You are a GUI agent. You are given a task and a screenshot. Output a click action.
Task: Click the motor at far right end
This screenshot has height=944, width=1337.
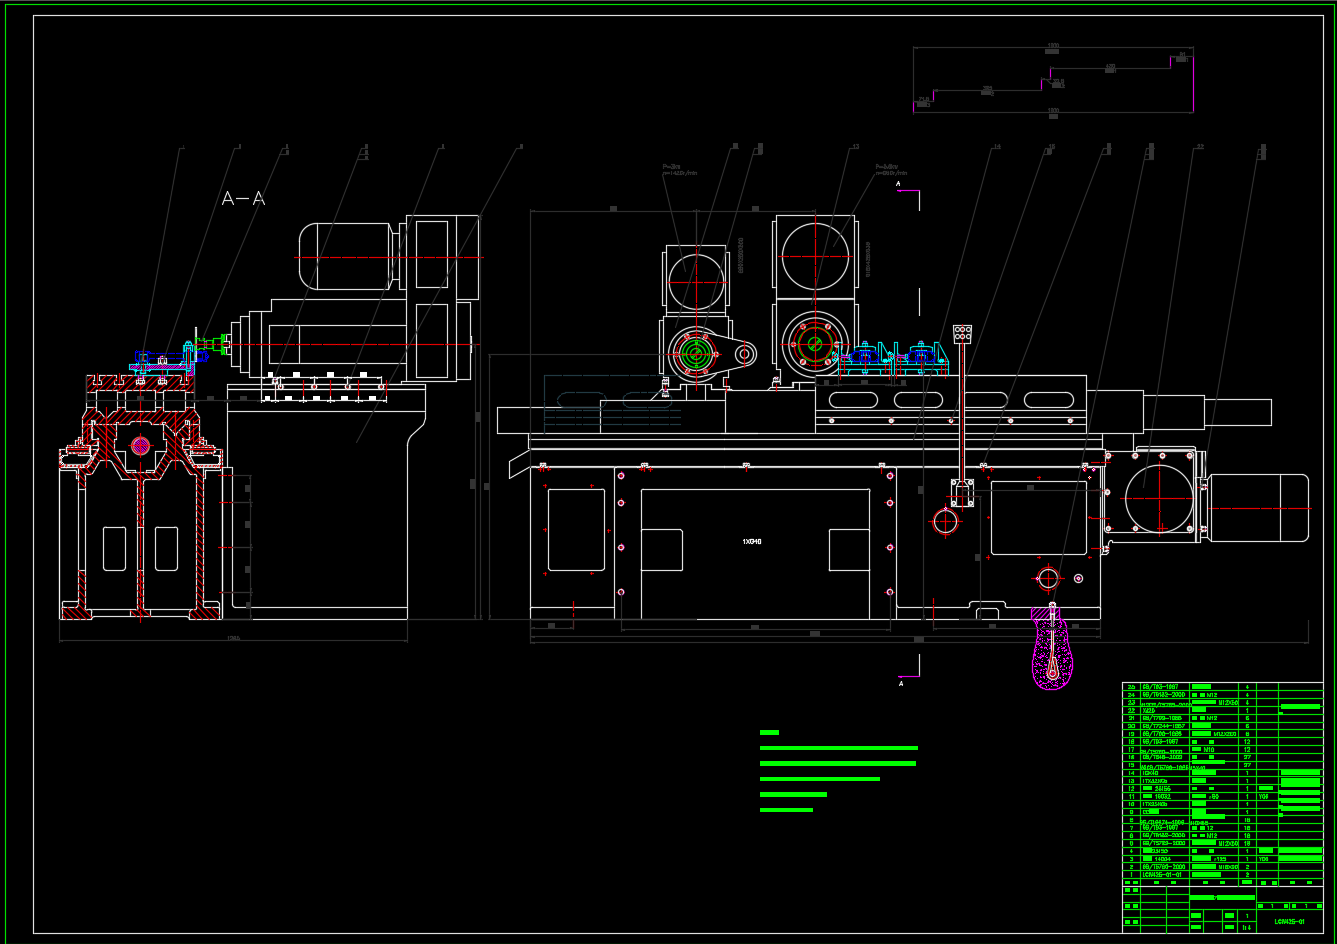tap(1258, 508)
